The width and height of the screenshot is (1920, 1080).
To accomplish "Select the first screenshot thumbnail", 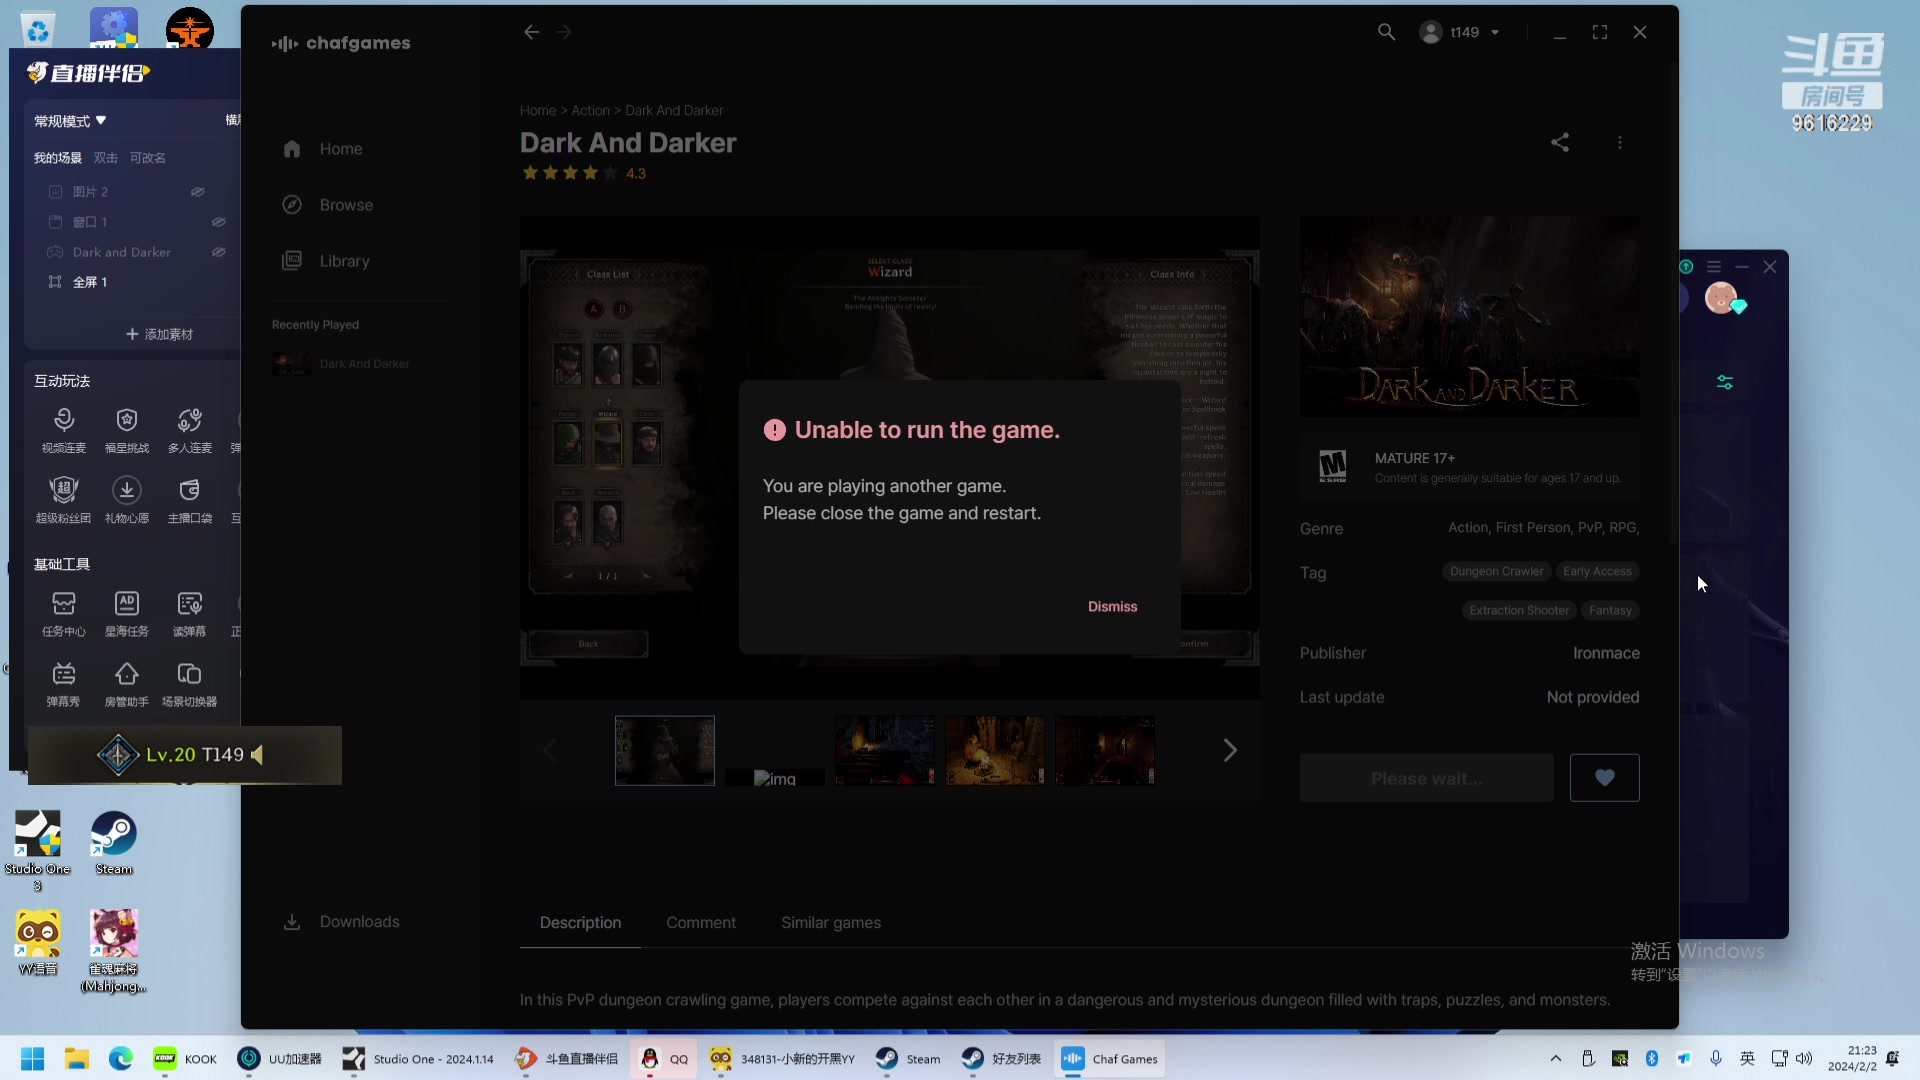I will (665, 750).
